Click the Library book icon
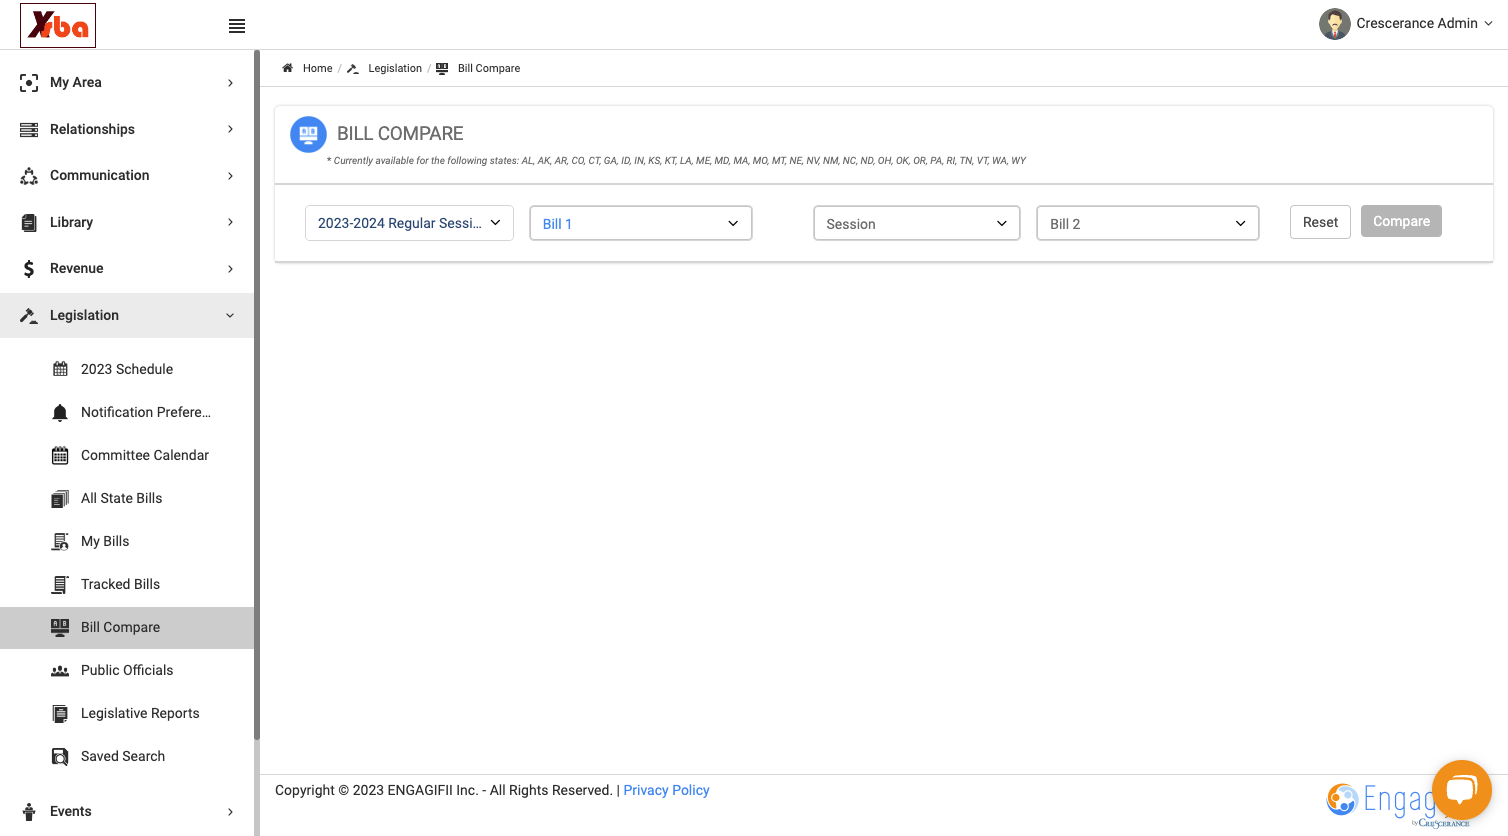The width and height of the screenshot is (1508, 836). pyautogui.click(x=29, y=223)
